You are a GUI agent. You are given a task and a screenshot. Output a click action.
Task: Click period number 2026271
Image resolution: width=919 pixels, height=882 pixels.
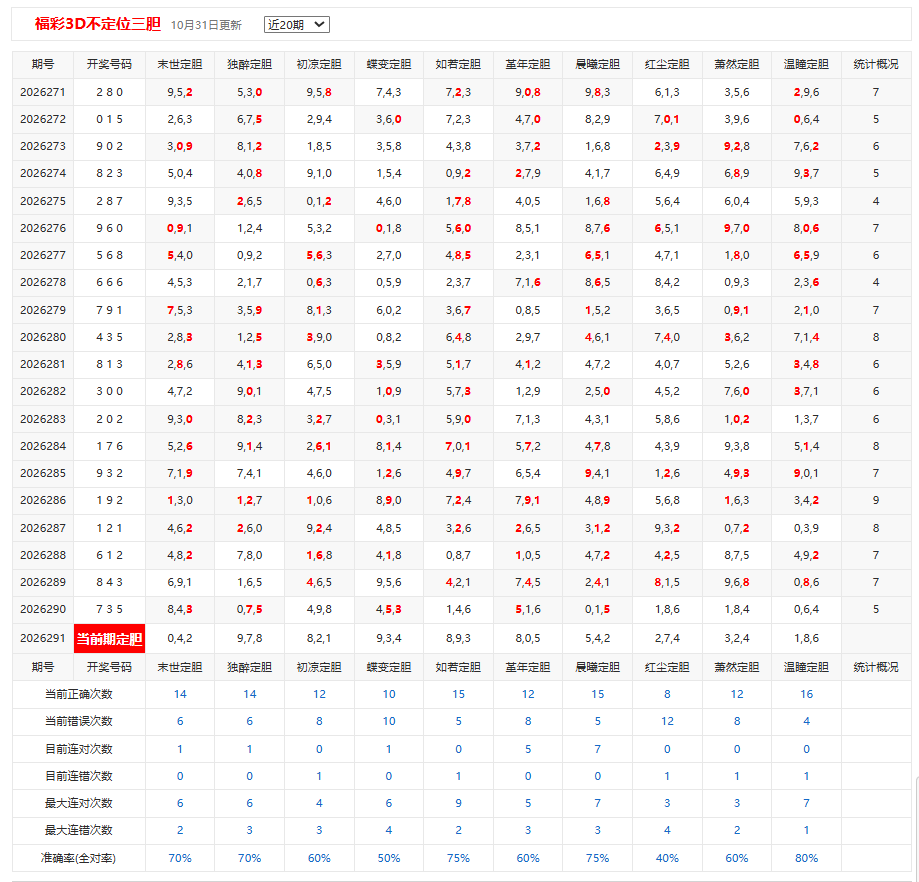point(43,92)
